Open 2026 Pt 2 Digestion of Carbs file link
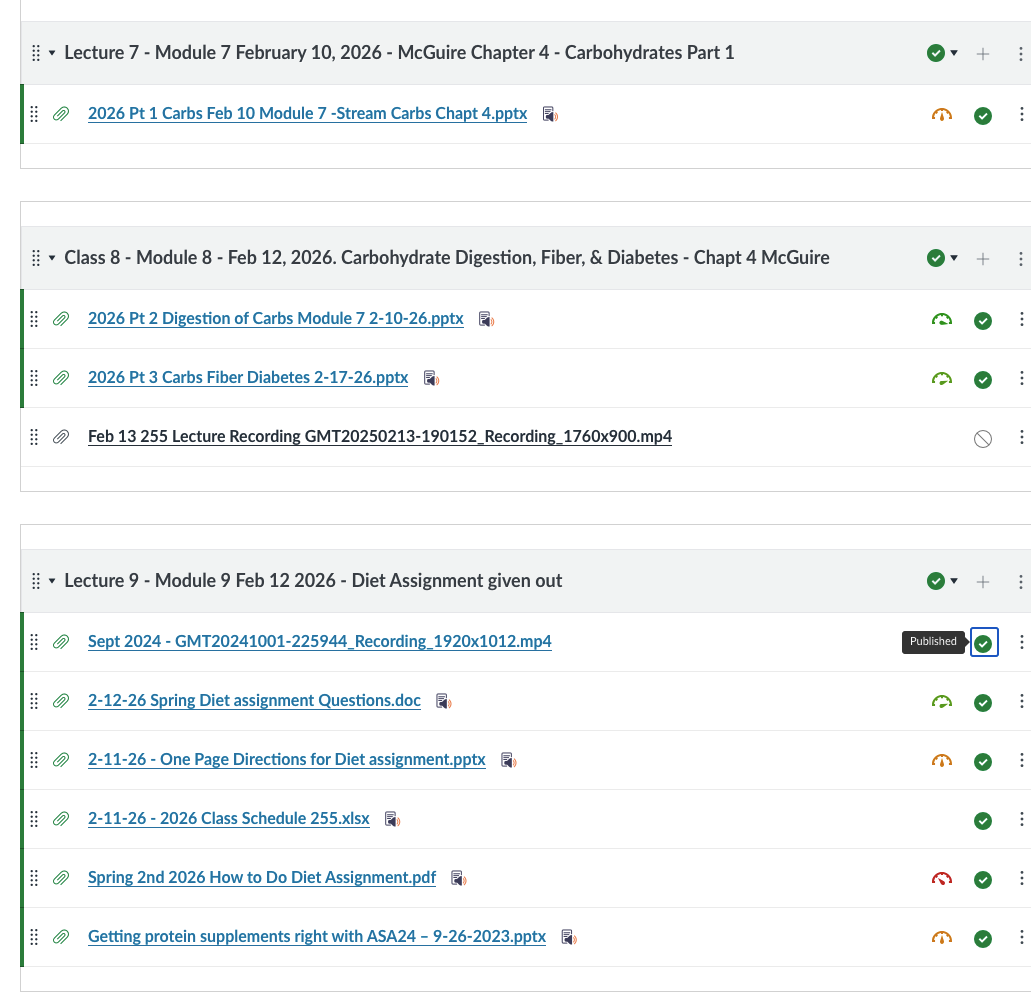This screenshot has width=1031, height=996. pos(275,319)
